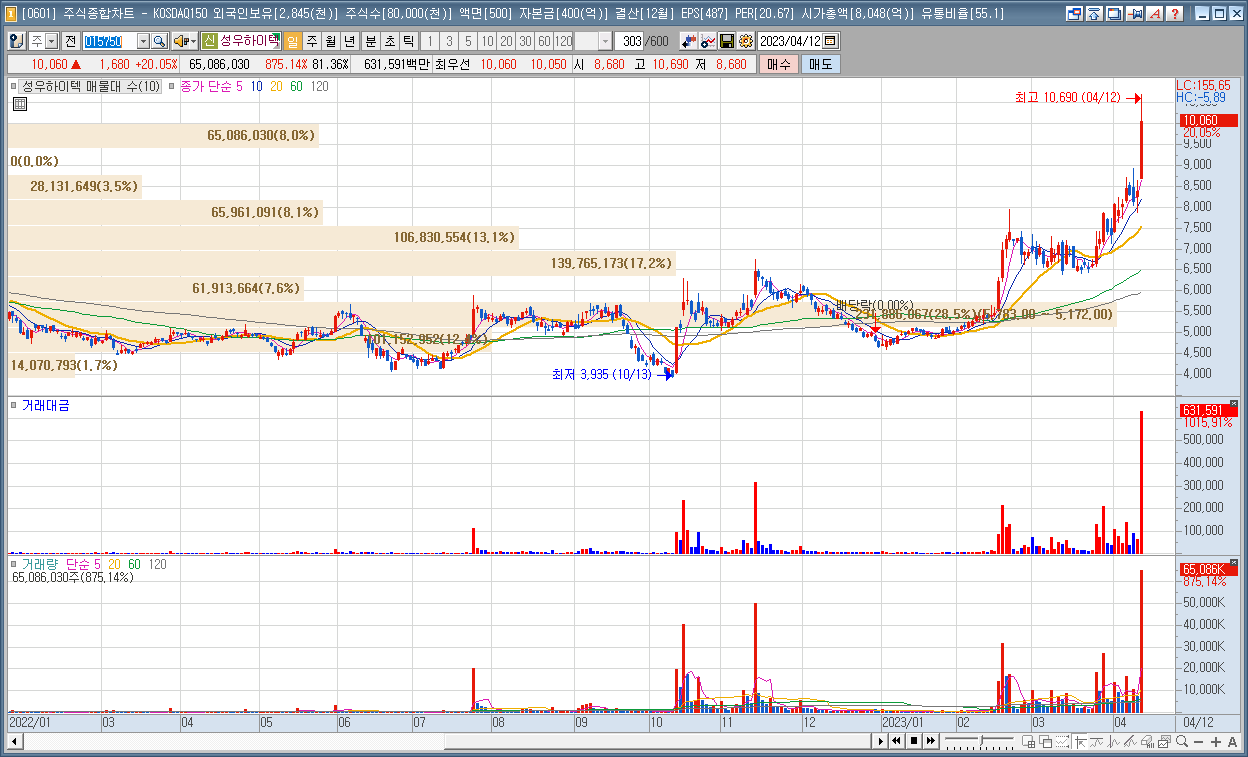Click the chart compare icon with arrows
This screenshot has width=1248, height=757.
click(688, 41)
